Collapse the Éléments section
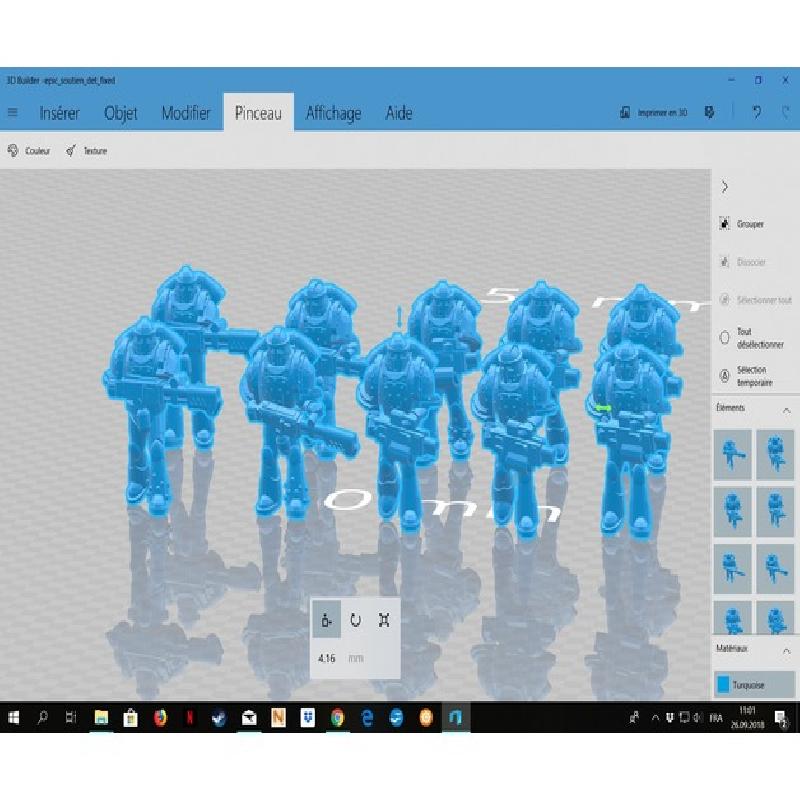Viewport: 800px width, 800px height. tap(786, 410)
